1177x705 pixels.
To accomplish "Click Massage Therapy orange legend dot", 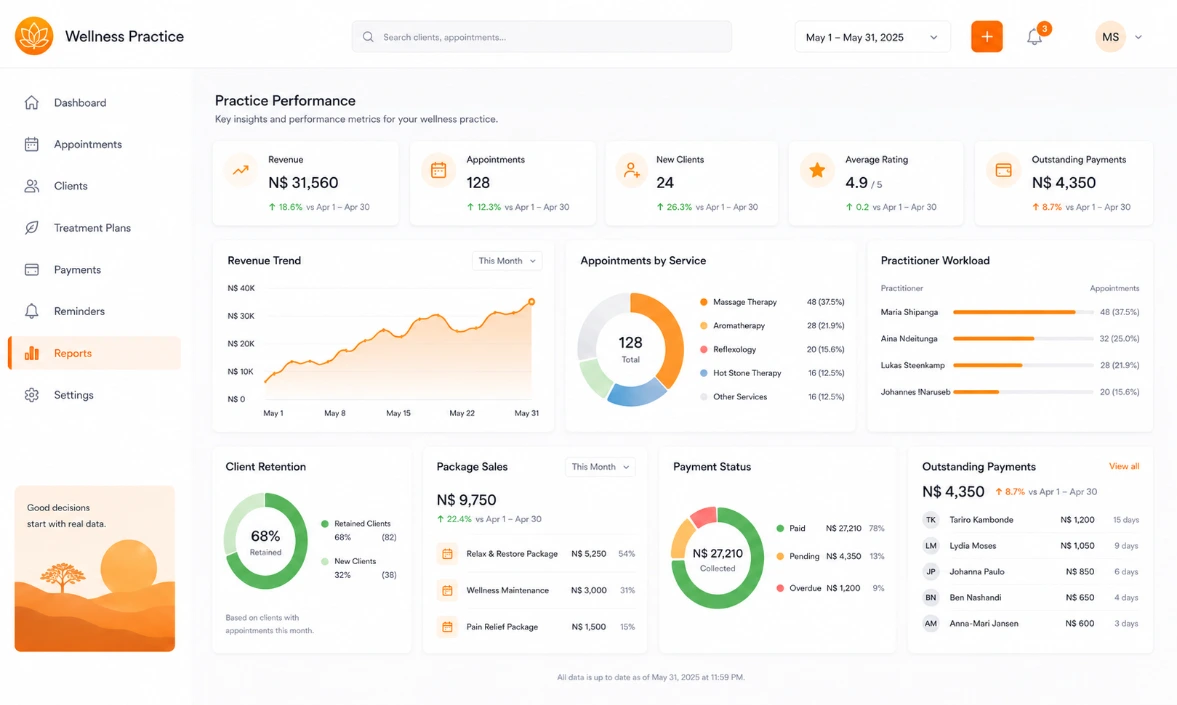I will (x=703, y=302).
